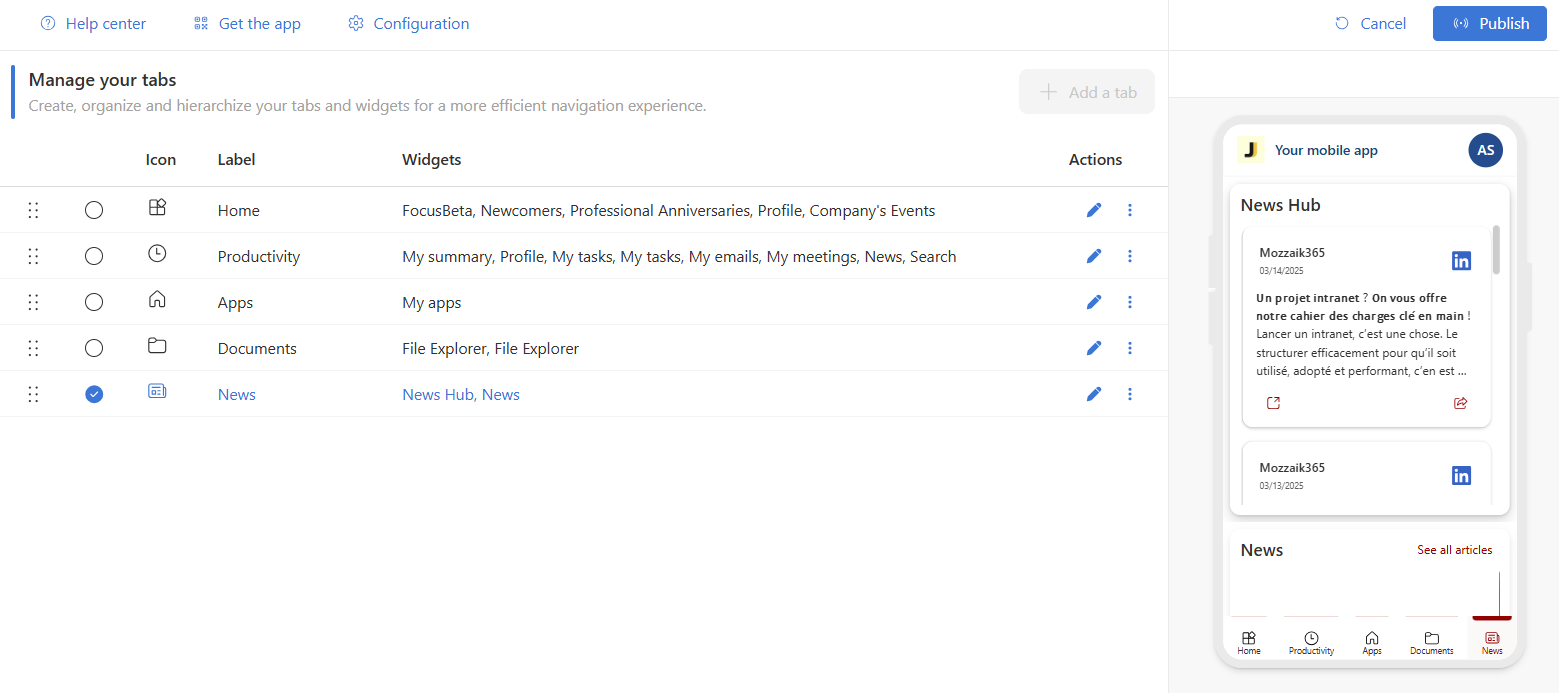Click the Home label in table

[x=238, y=210]
